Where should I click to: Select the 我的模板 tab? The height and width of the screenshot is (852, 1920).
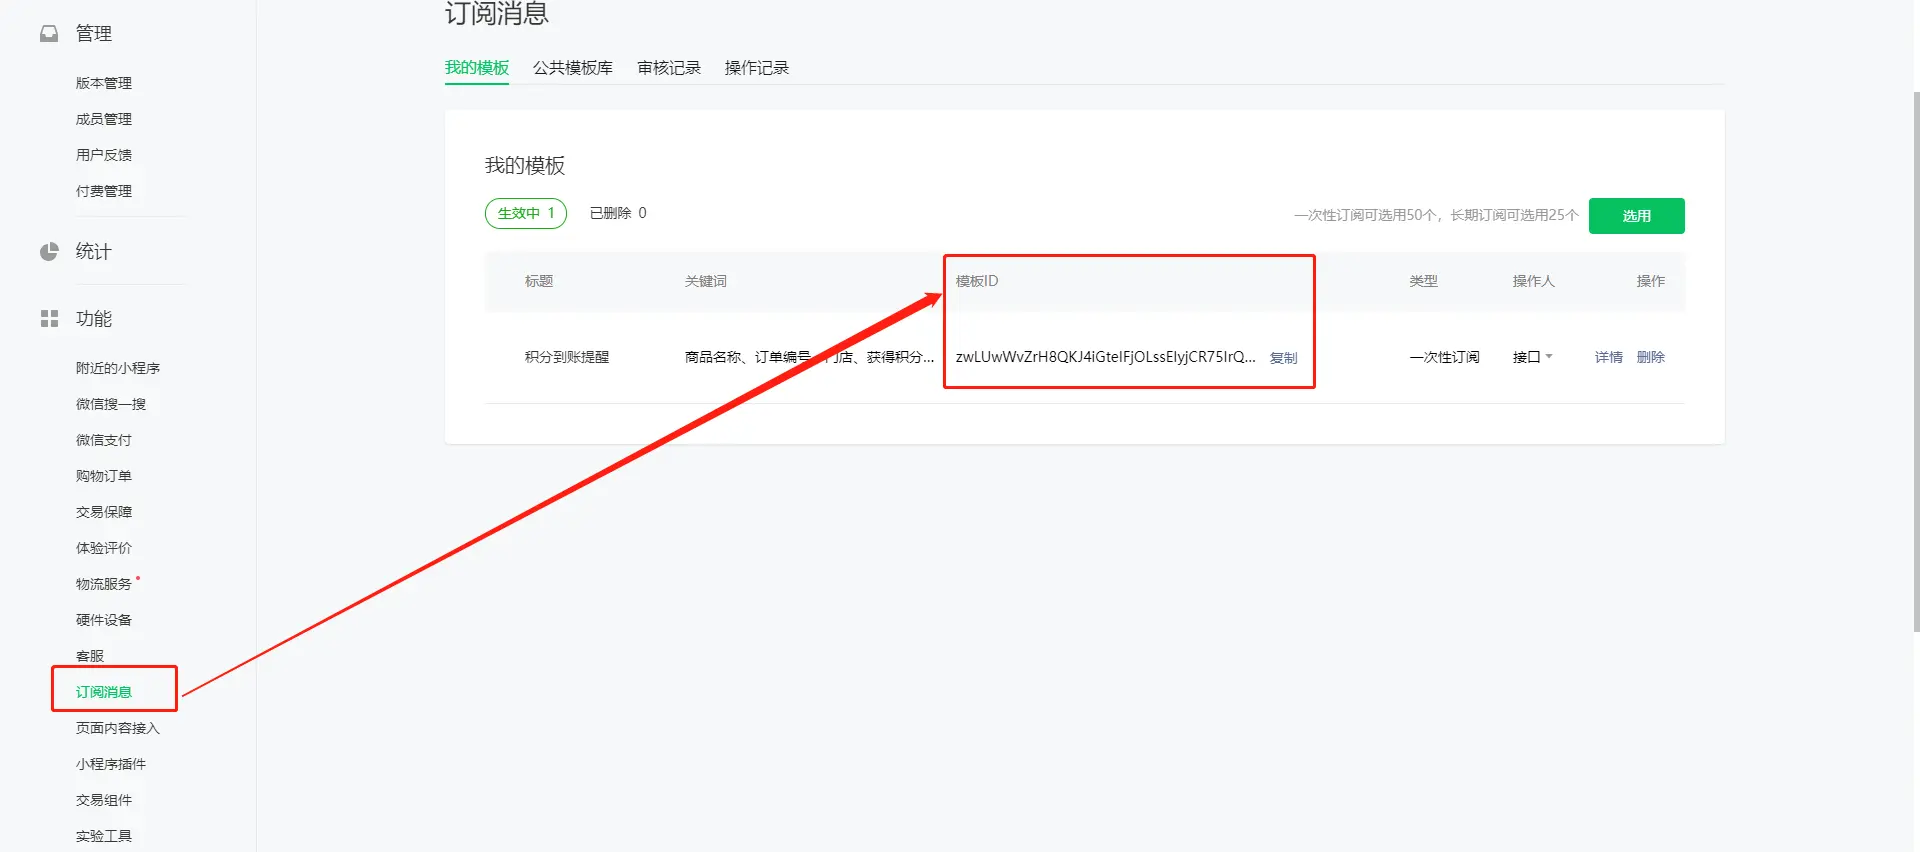click(x=476, y=68)
